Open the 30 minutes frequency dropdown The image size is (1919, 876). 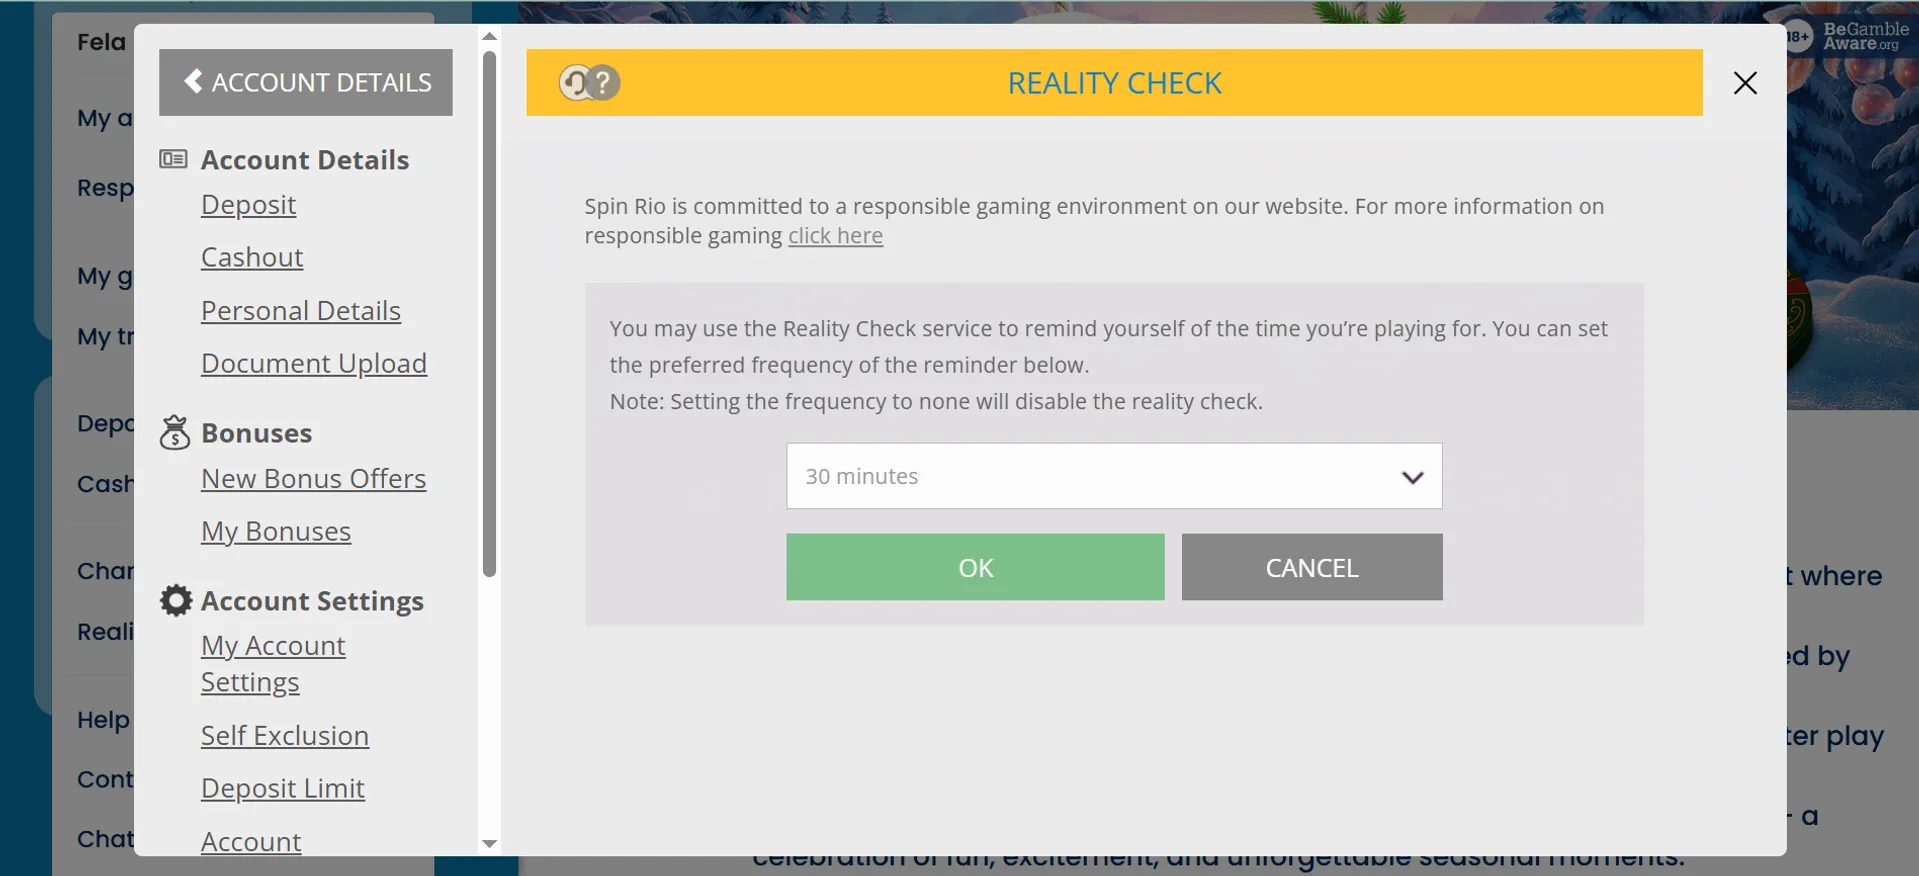[1114, 476]
